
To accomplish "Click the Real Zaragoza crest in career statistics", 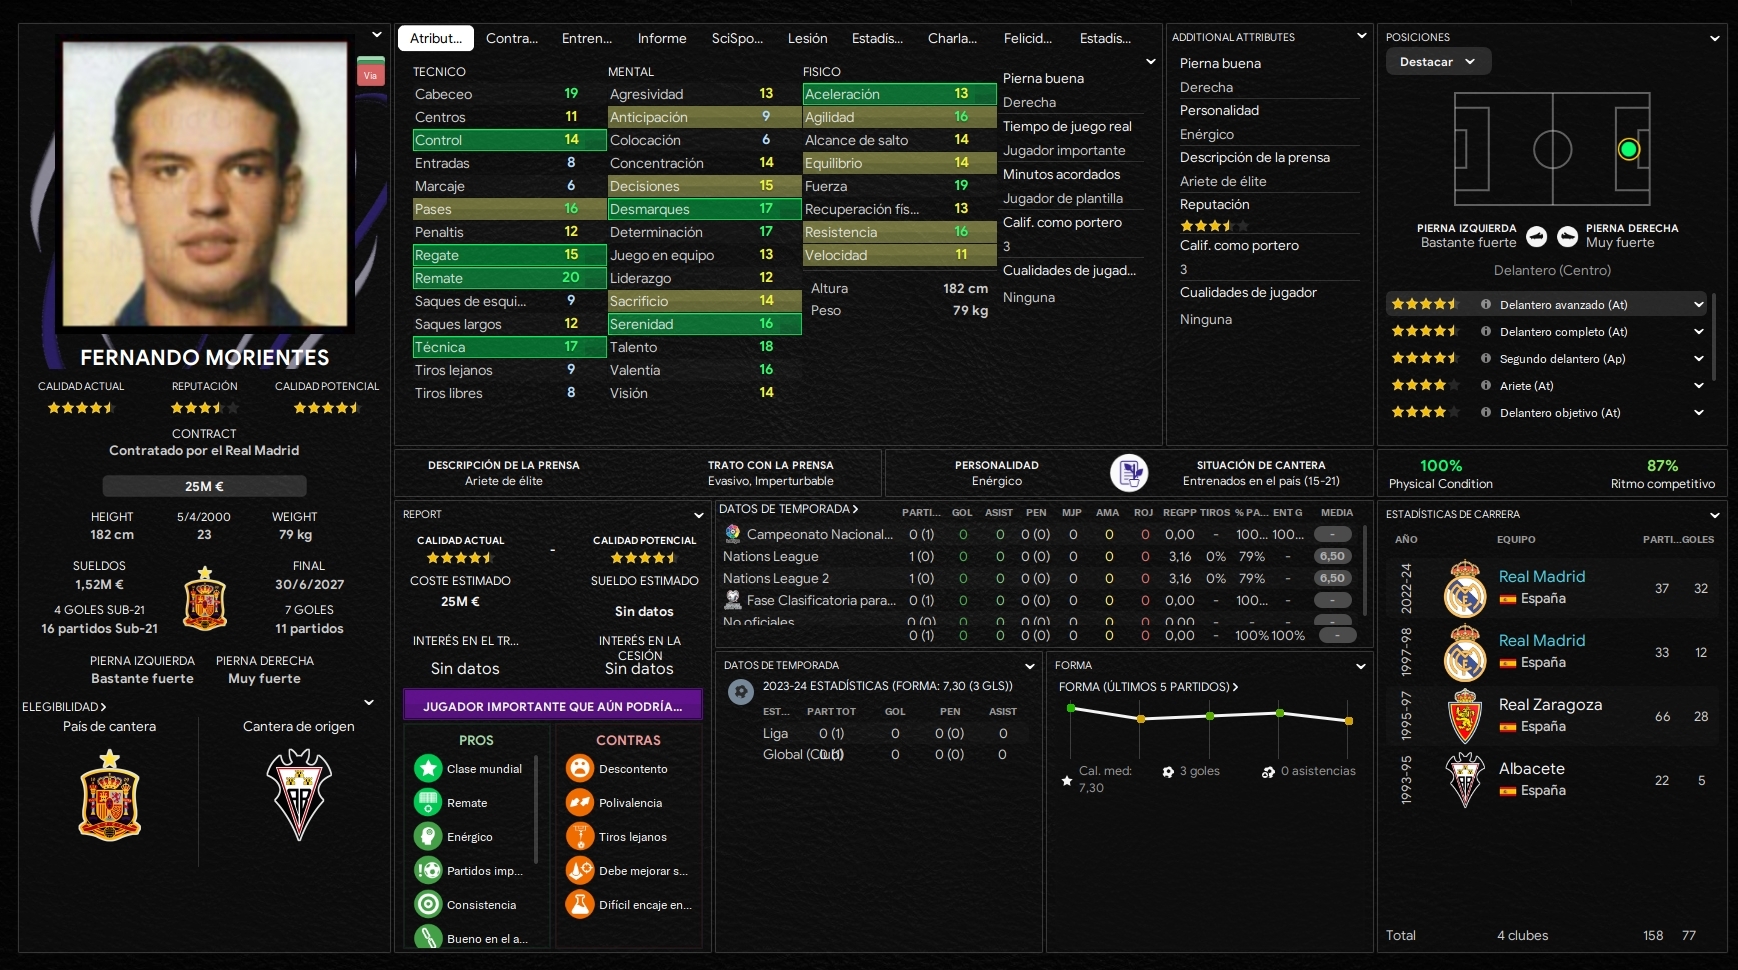I will [x=1465, y=716].
